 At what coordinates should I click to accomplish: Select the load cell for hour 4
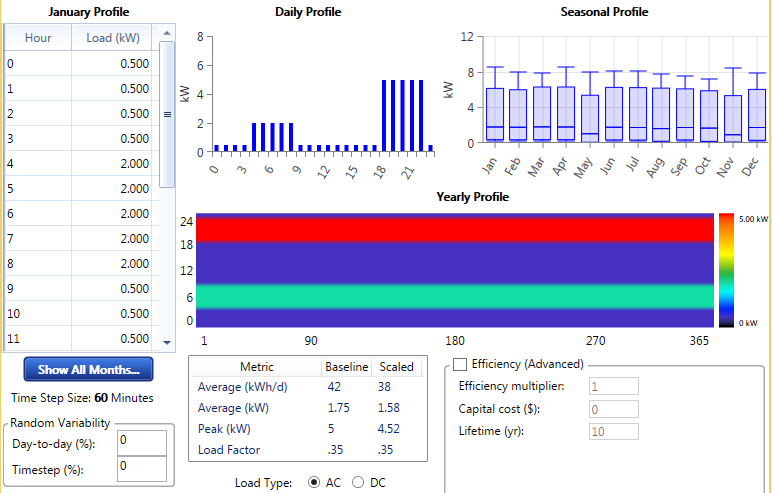pos(114,164)
